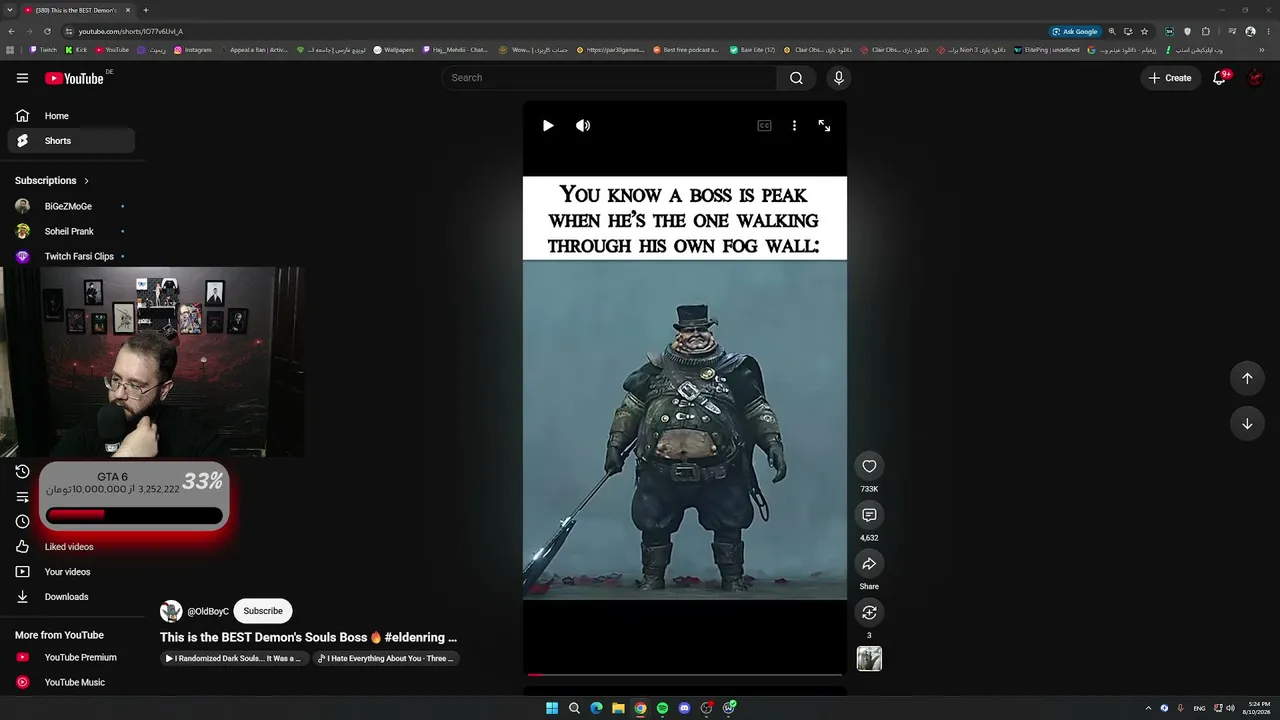
Task: Open the comments on this Short
Action: [869, 515]
